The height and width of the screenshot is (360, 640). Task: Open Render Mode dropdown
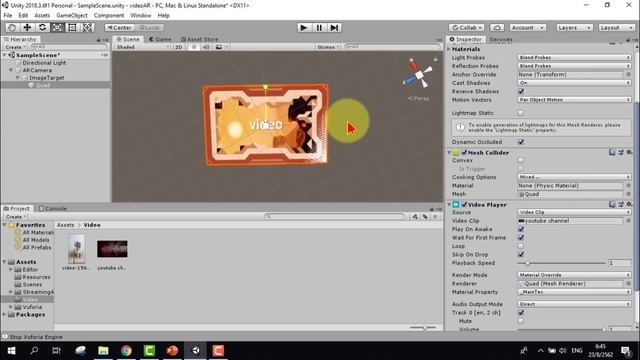(574, 275)
